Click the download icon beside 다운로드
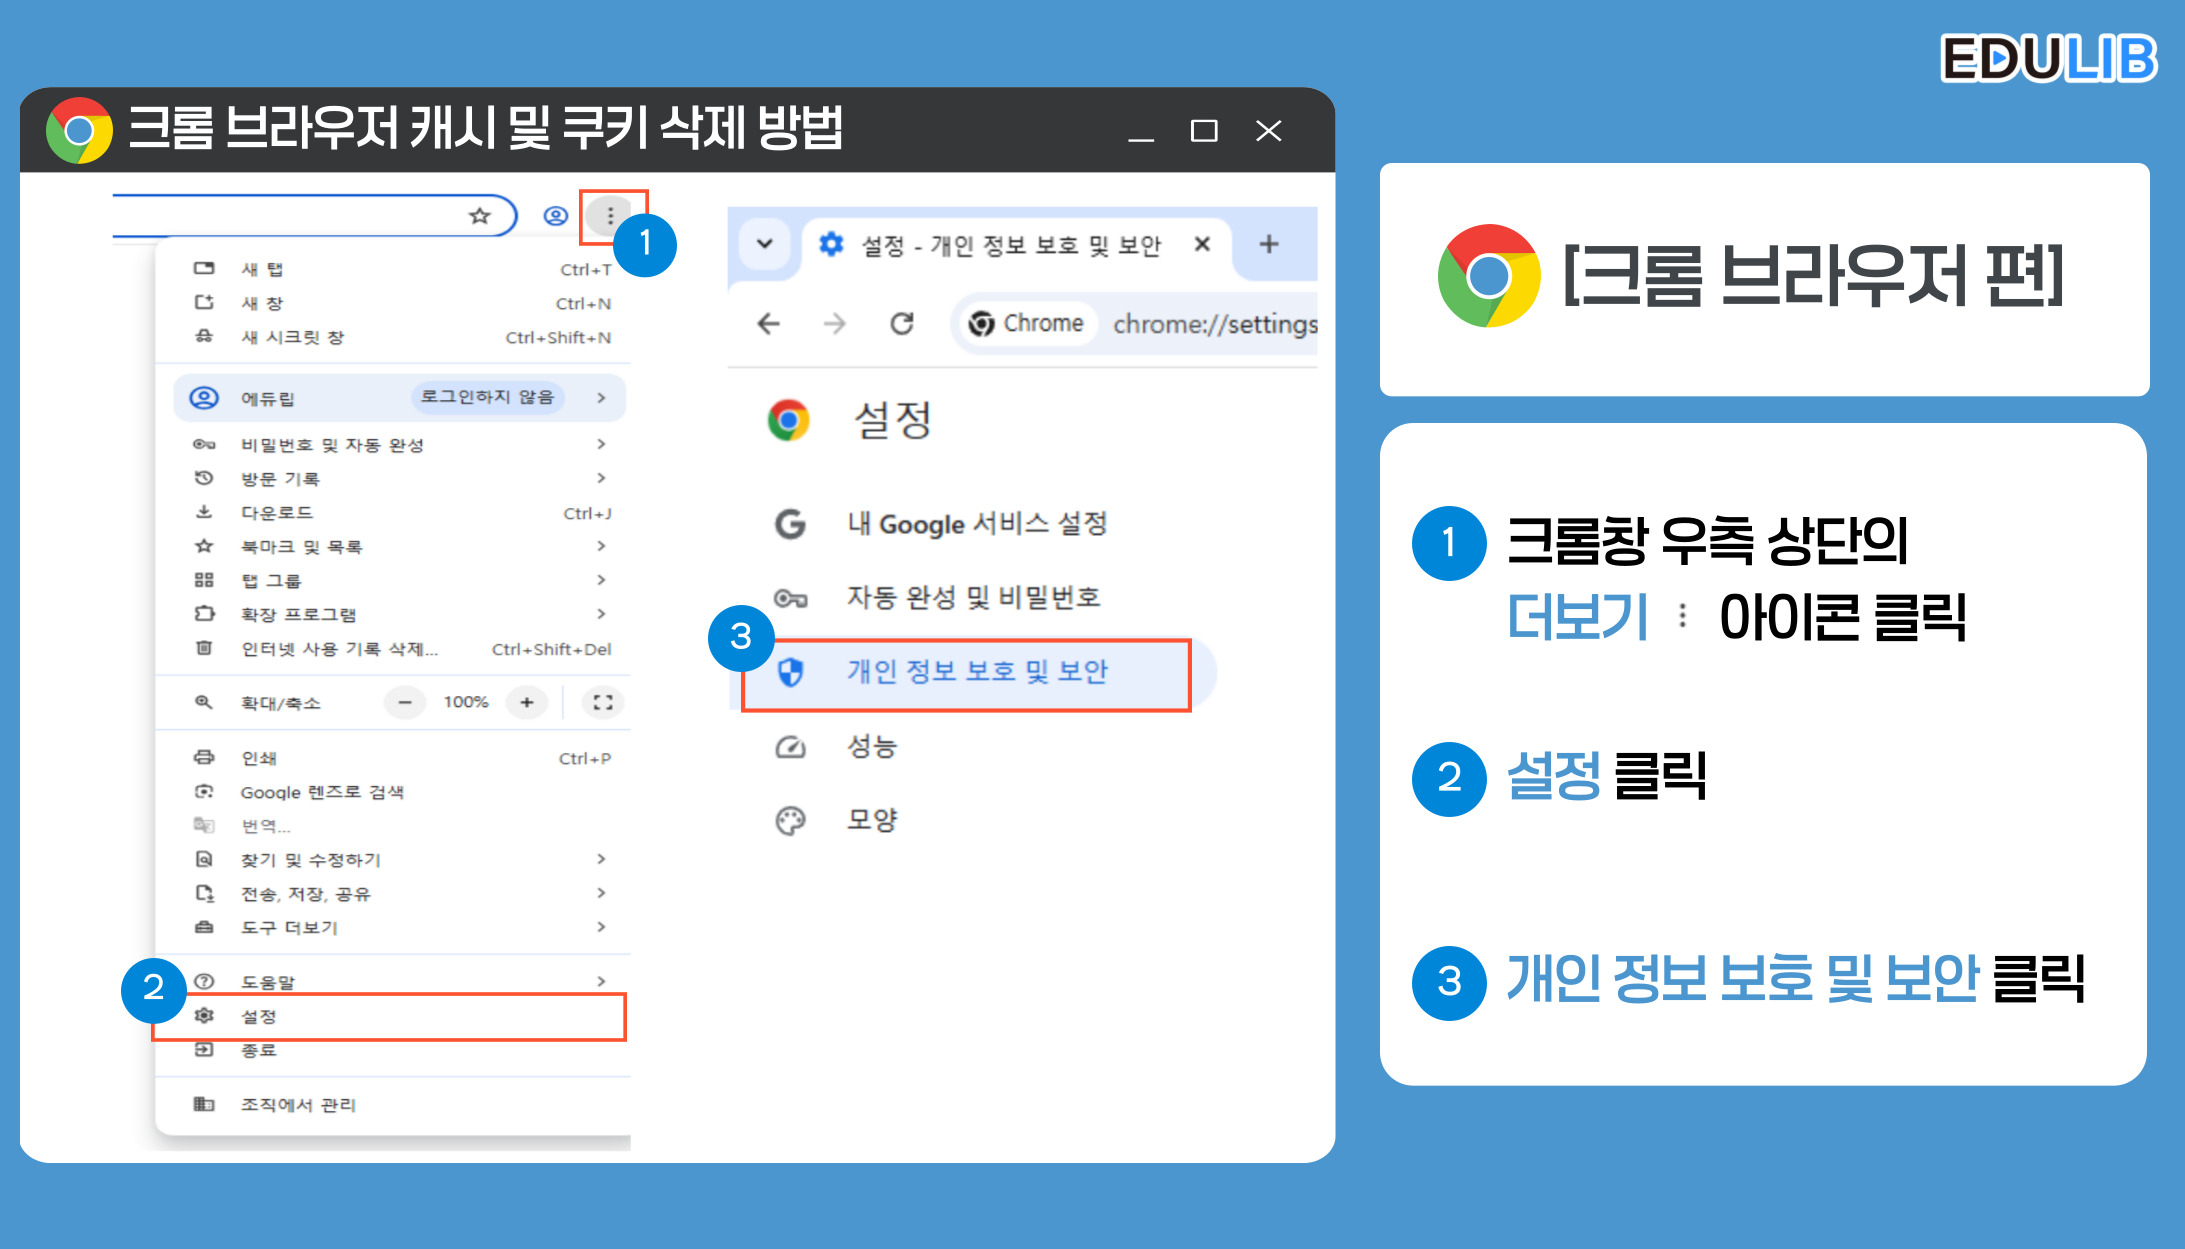 pyautogui.click(x=204, y=512)
